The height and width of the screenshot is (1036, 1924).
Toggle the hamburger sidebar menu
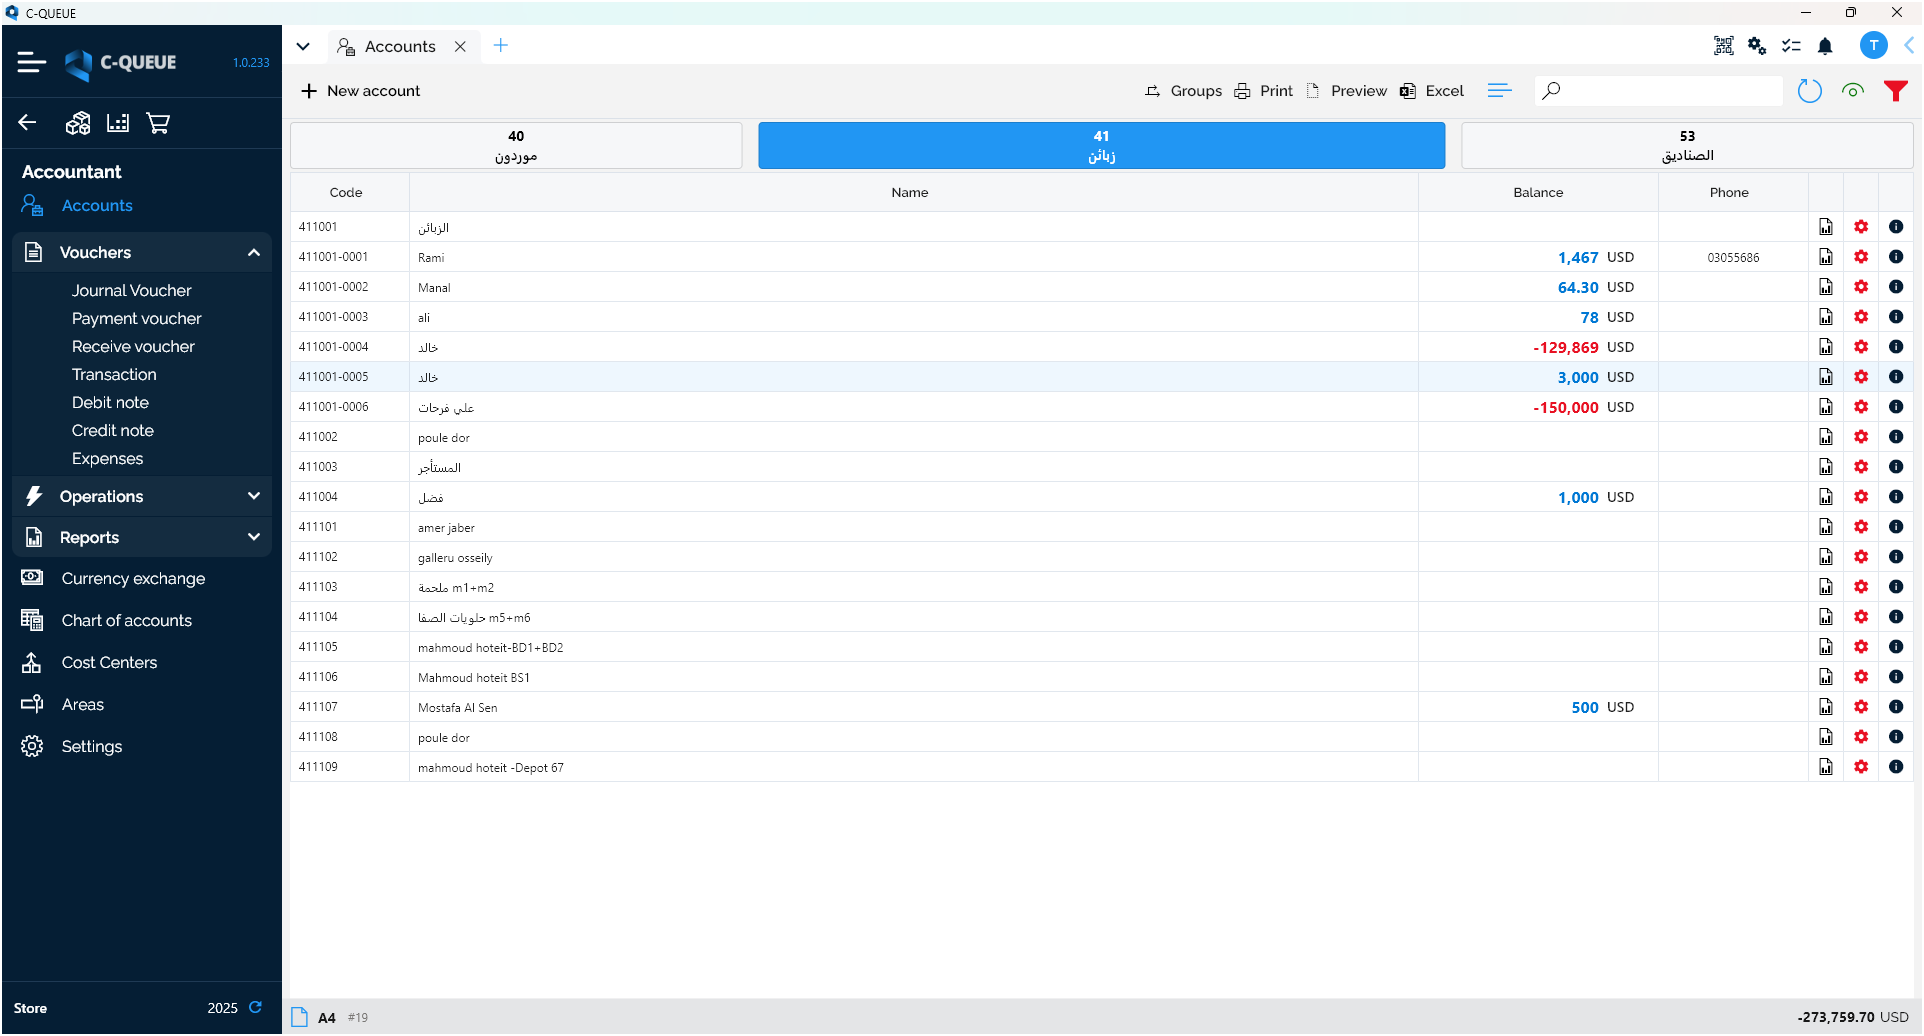(32, 62)
